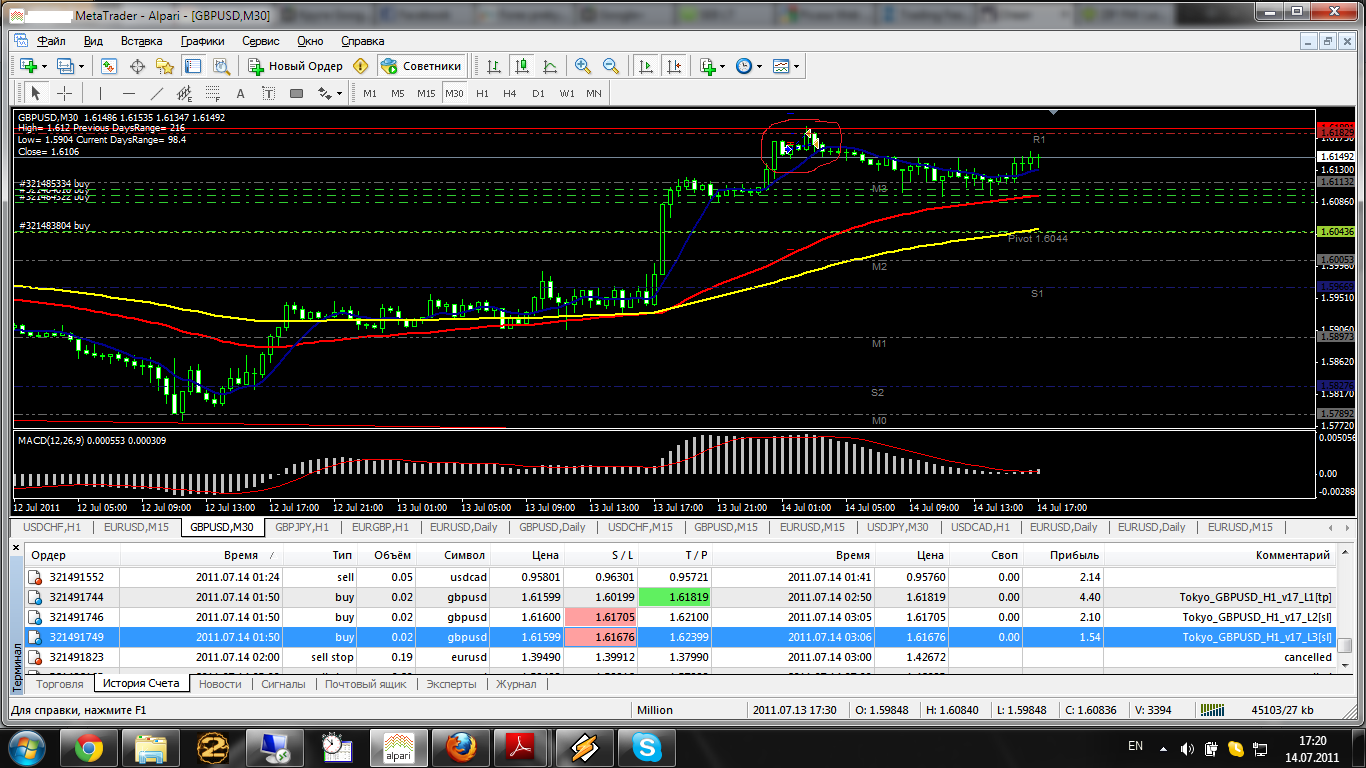The image size is (1366, 768).
Task: Show the Market Watch window icon
Action: (109, 66)
